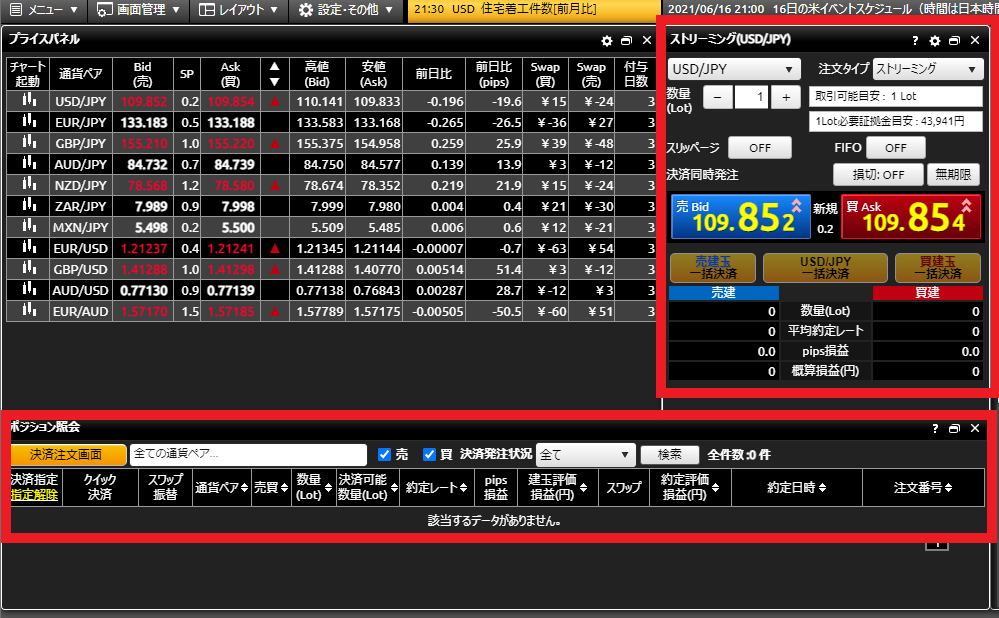This screenshot has height=618, width=999.
Task: Open the USD/JPY currency pair dropdown
Action: point(734,69)
